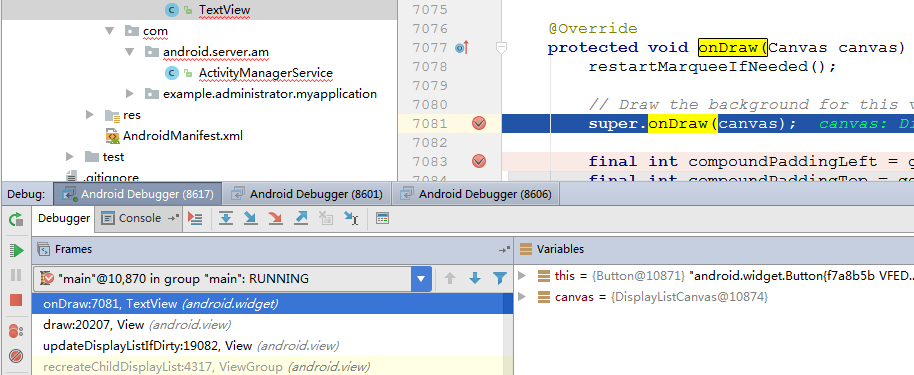
Task: Collapse the android.server.am package
Action: 130,51
